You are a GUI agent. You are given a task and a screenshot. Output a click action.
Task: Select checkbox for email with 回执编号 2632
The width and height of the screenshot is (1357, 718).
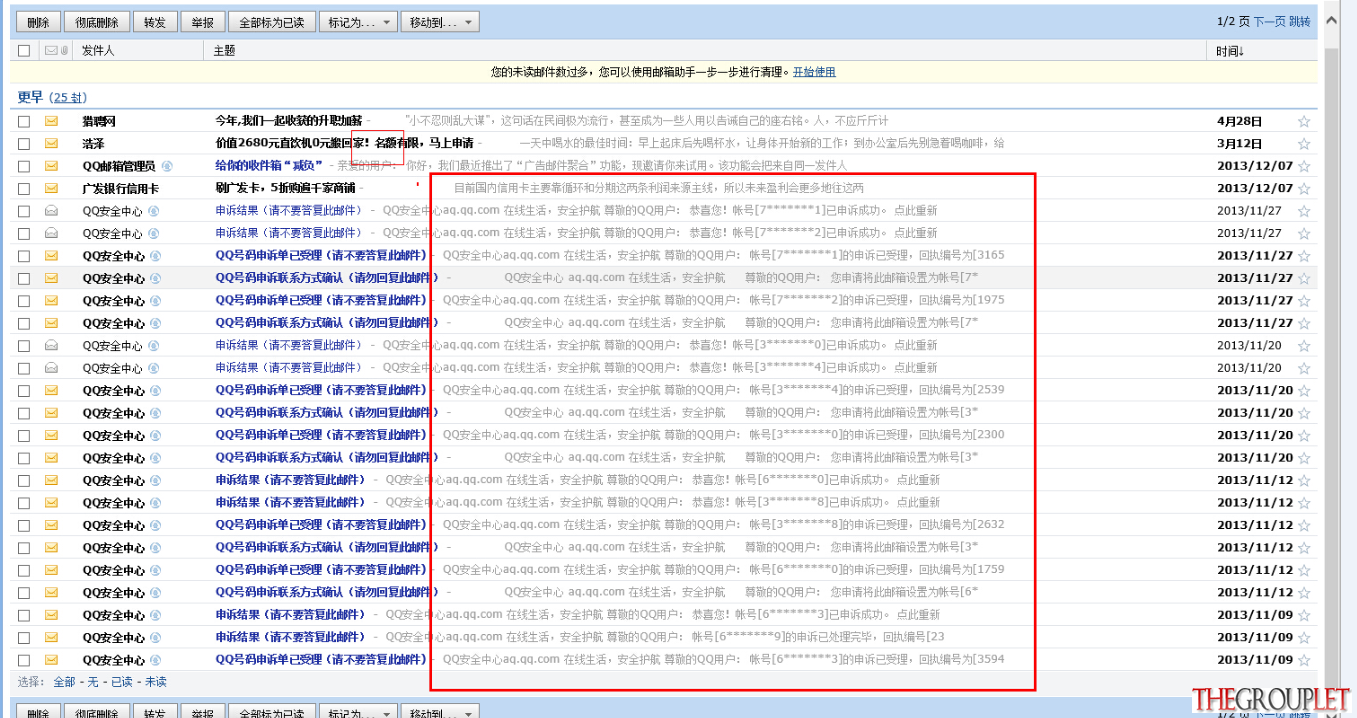24,525
